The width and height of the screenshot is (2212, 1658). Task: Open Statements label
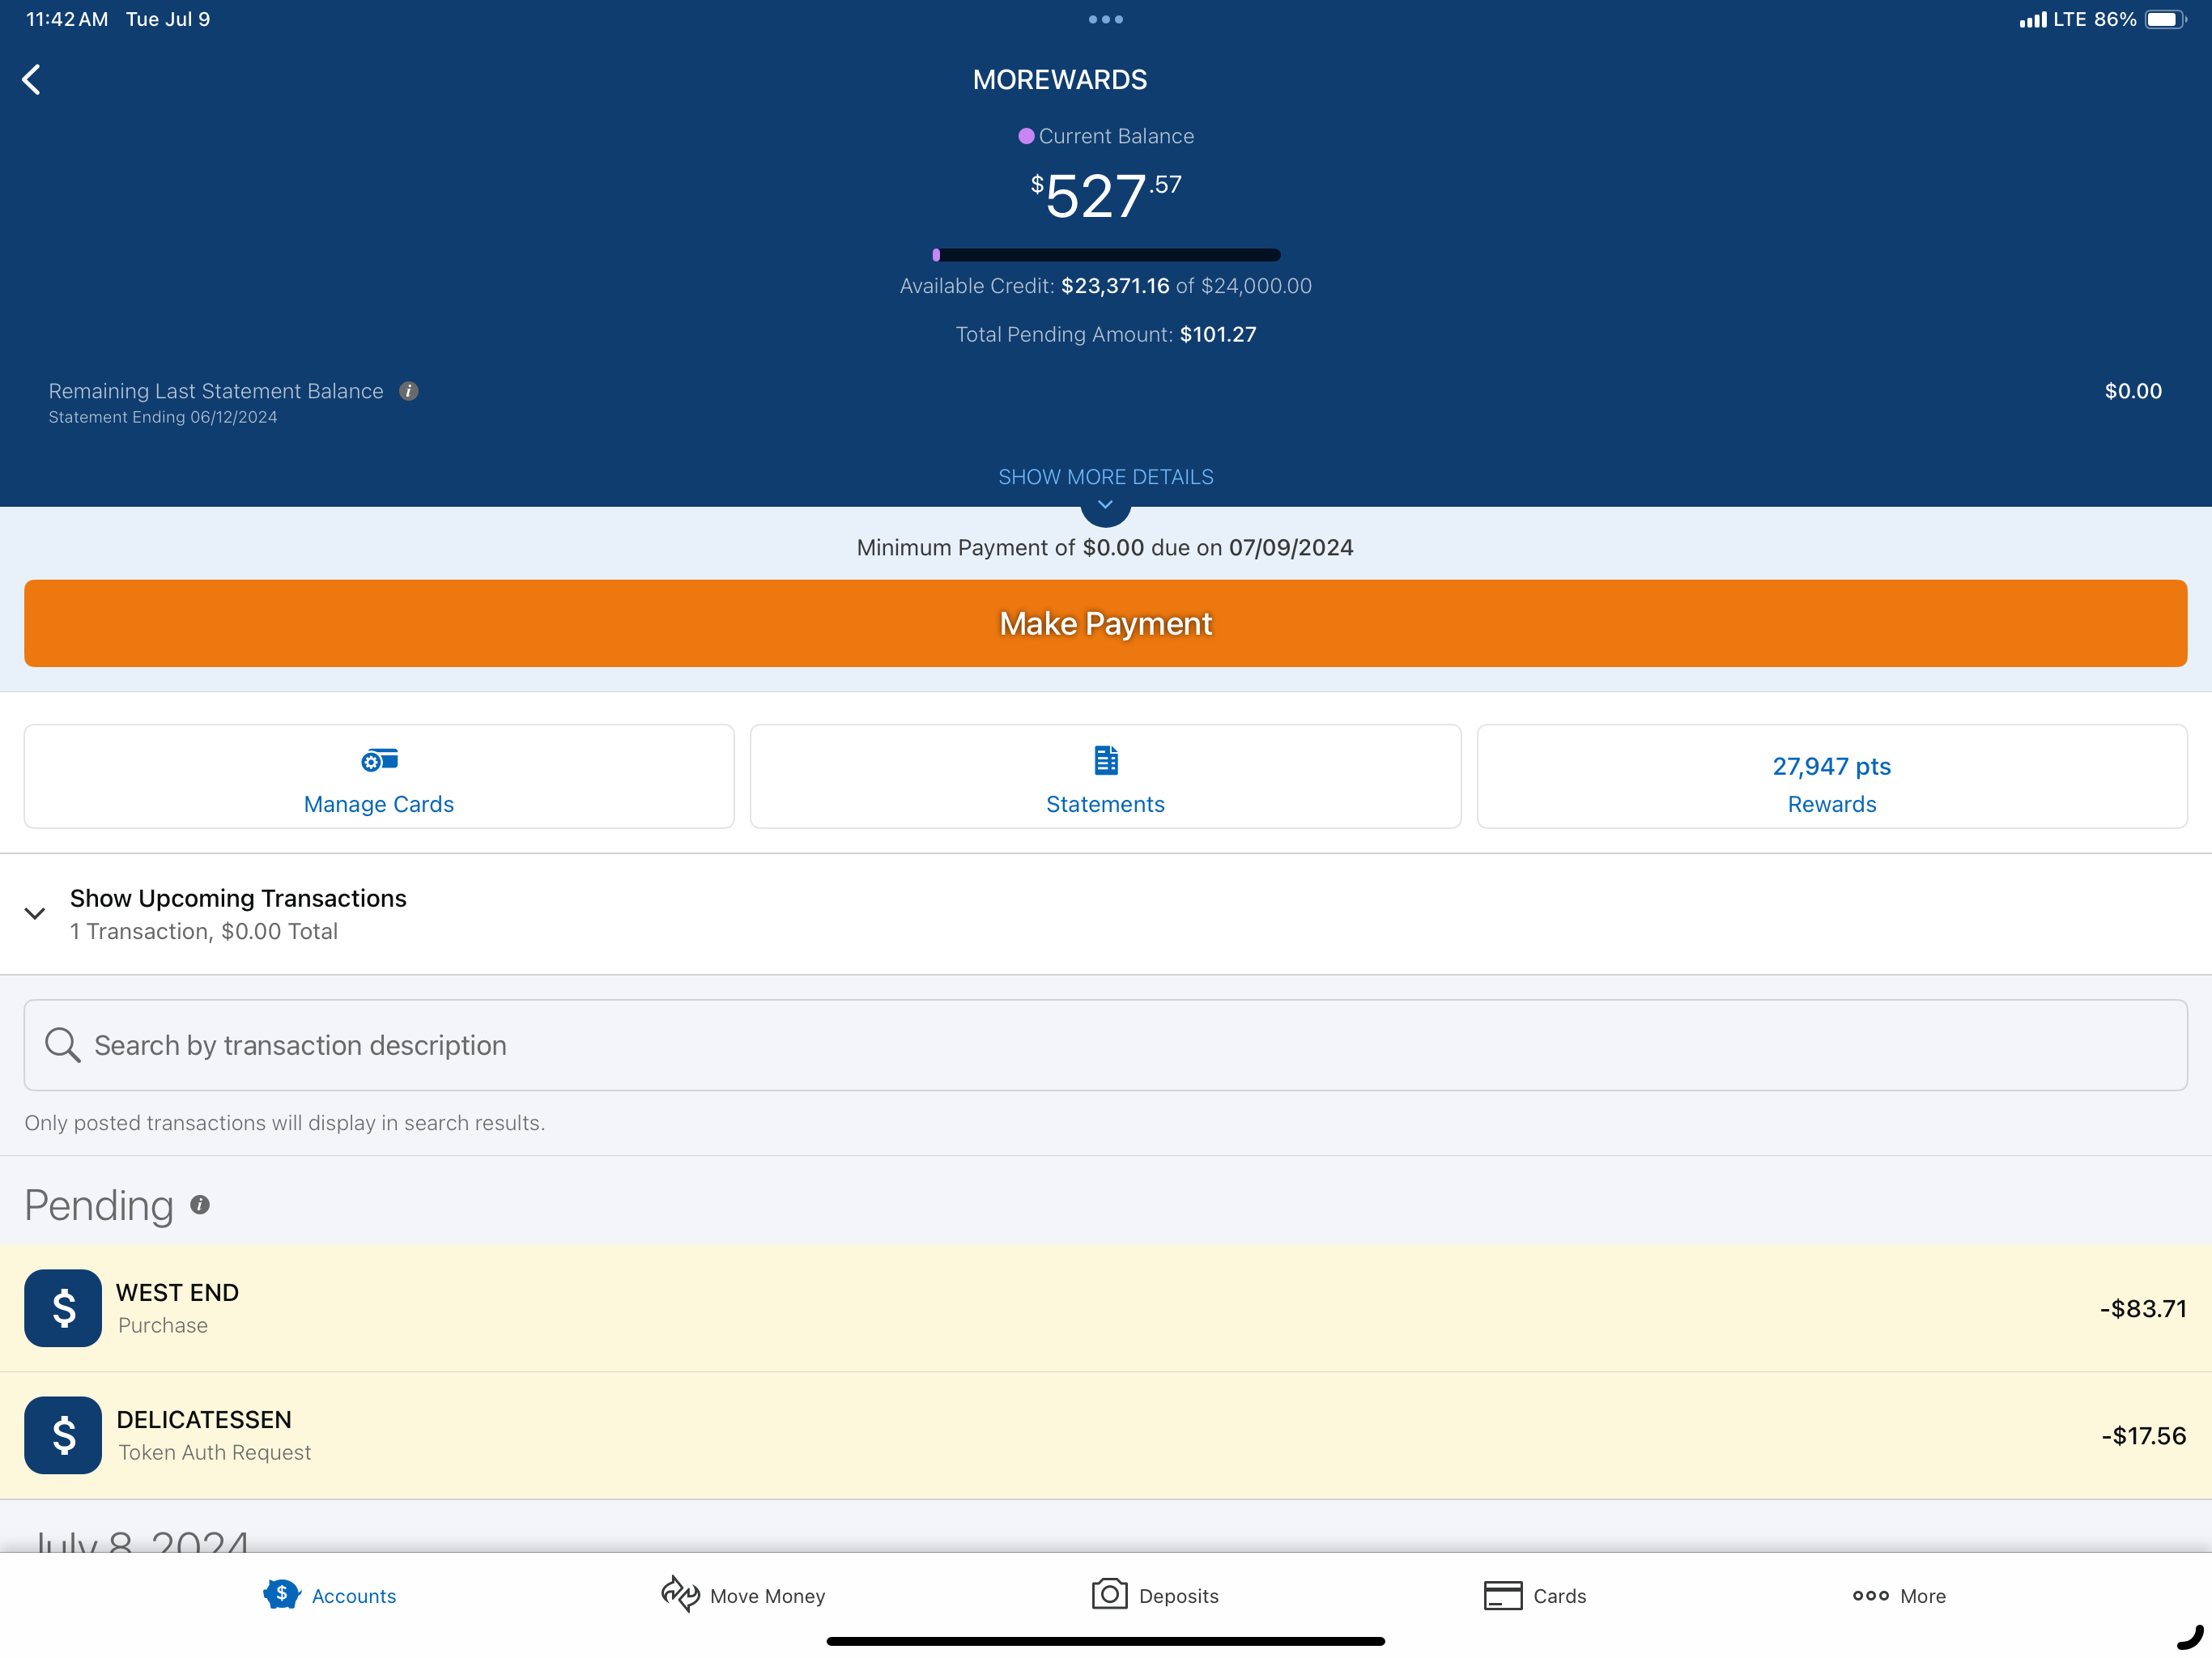1105,804
